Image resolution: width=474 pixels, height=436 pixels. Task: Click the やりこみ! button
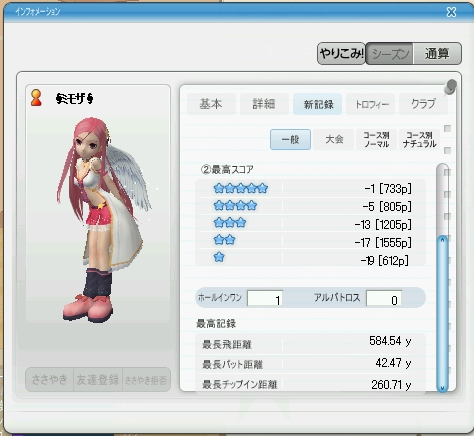pos(341,53)
